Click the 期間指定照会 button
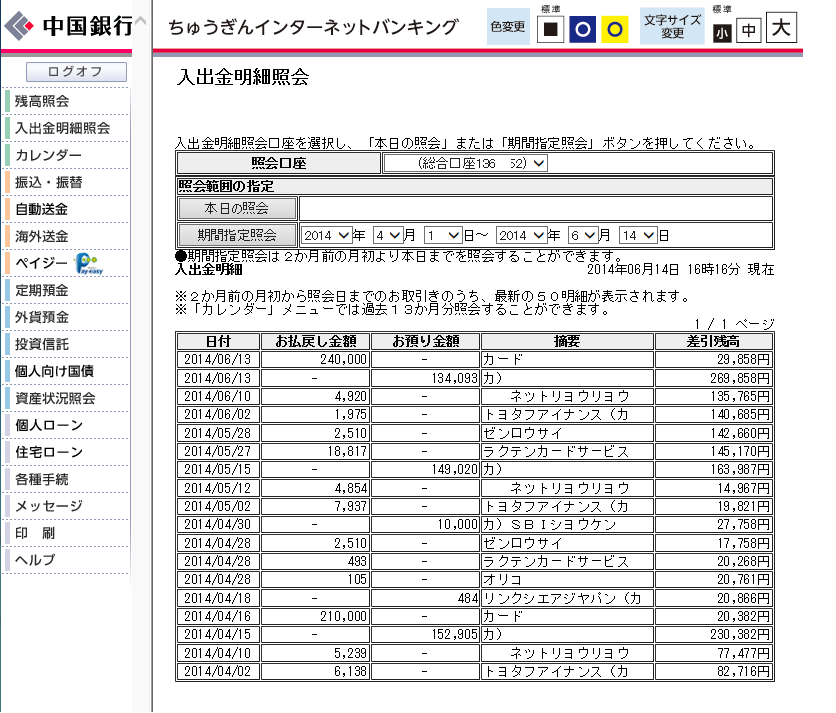Image resolution: width=836 pixels, height=713 pixels. (237, 235)
